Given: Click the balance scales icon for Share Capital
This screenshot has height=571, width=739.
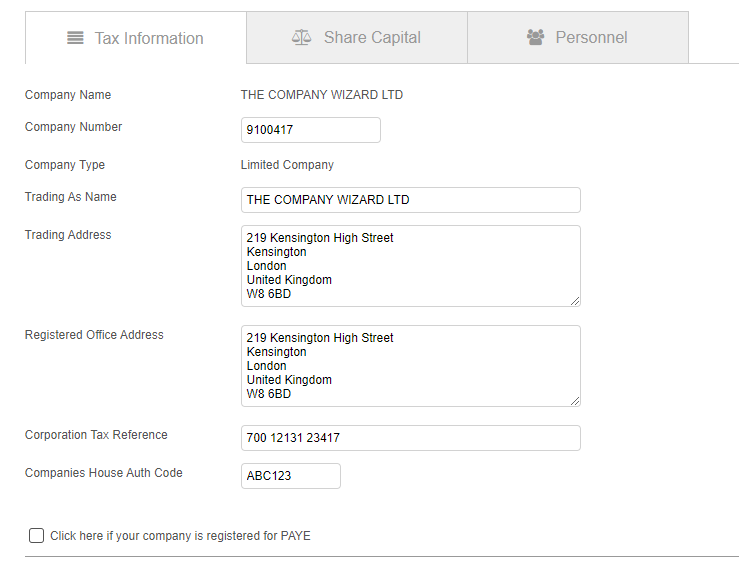Looking at the screenshot, I should tap(301, 37).
